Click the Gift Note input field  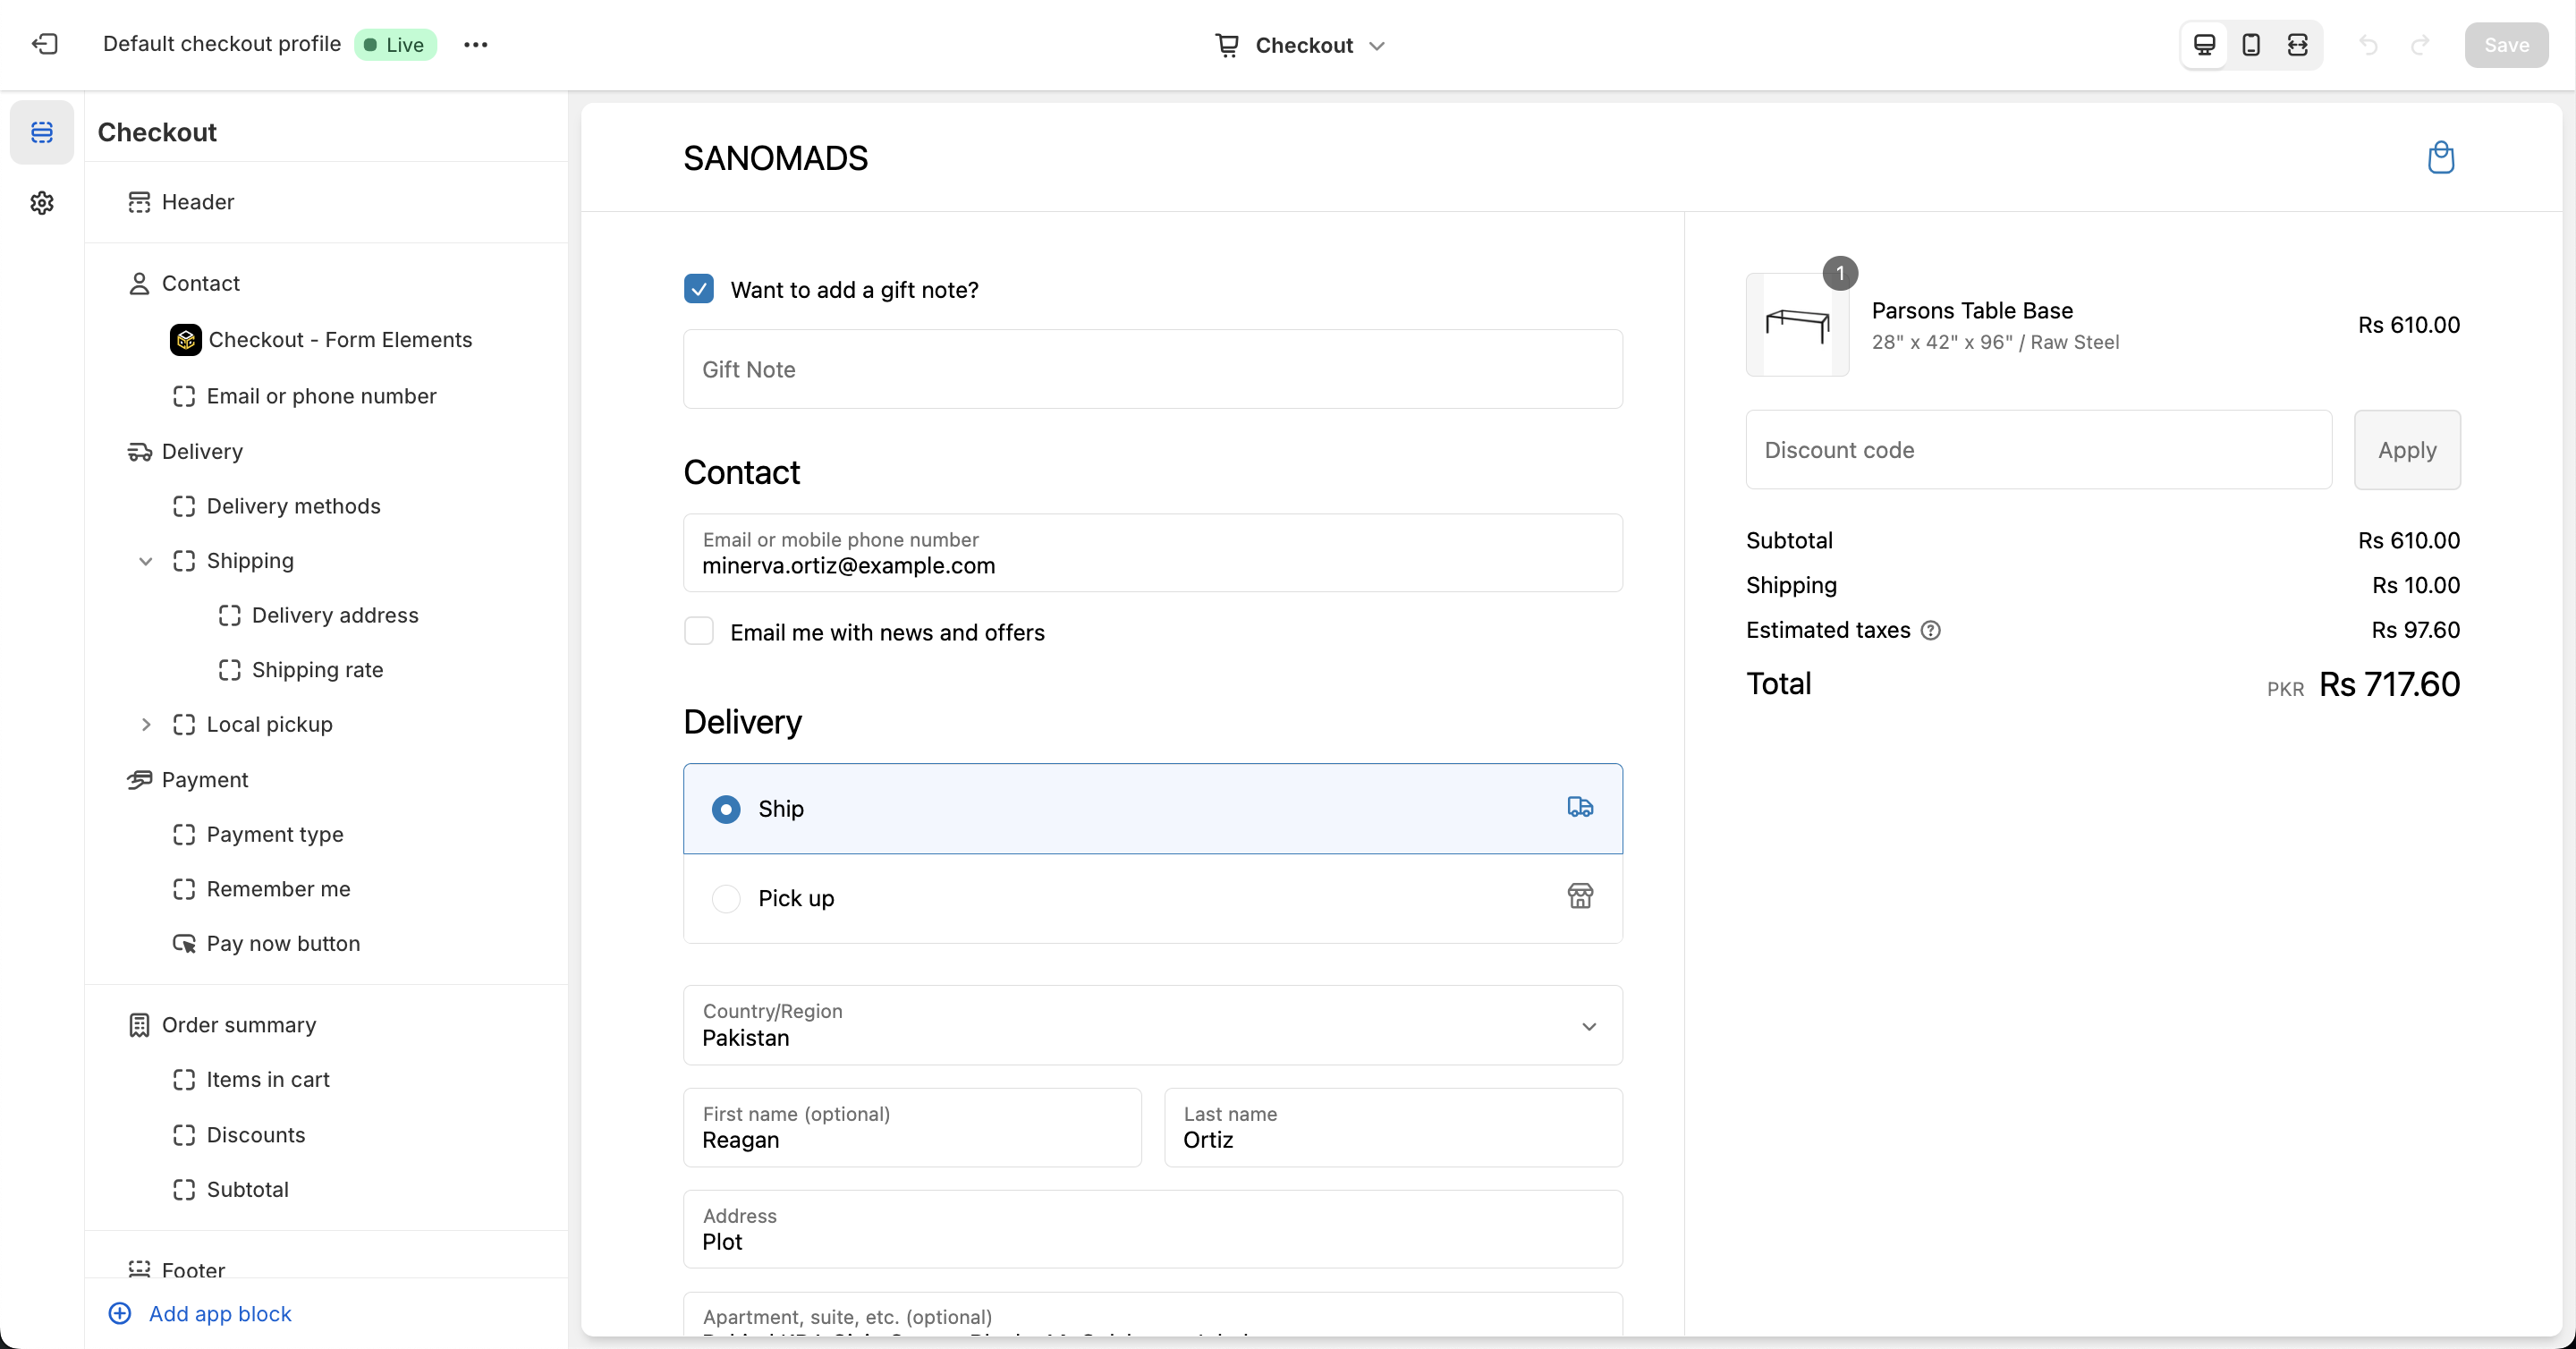pos(1153,369)
